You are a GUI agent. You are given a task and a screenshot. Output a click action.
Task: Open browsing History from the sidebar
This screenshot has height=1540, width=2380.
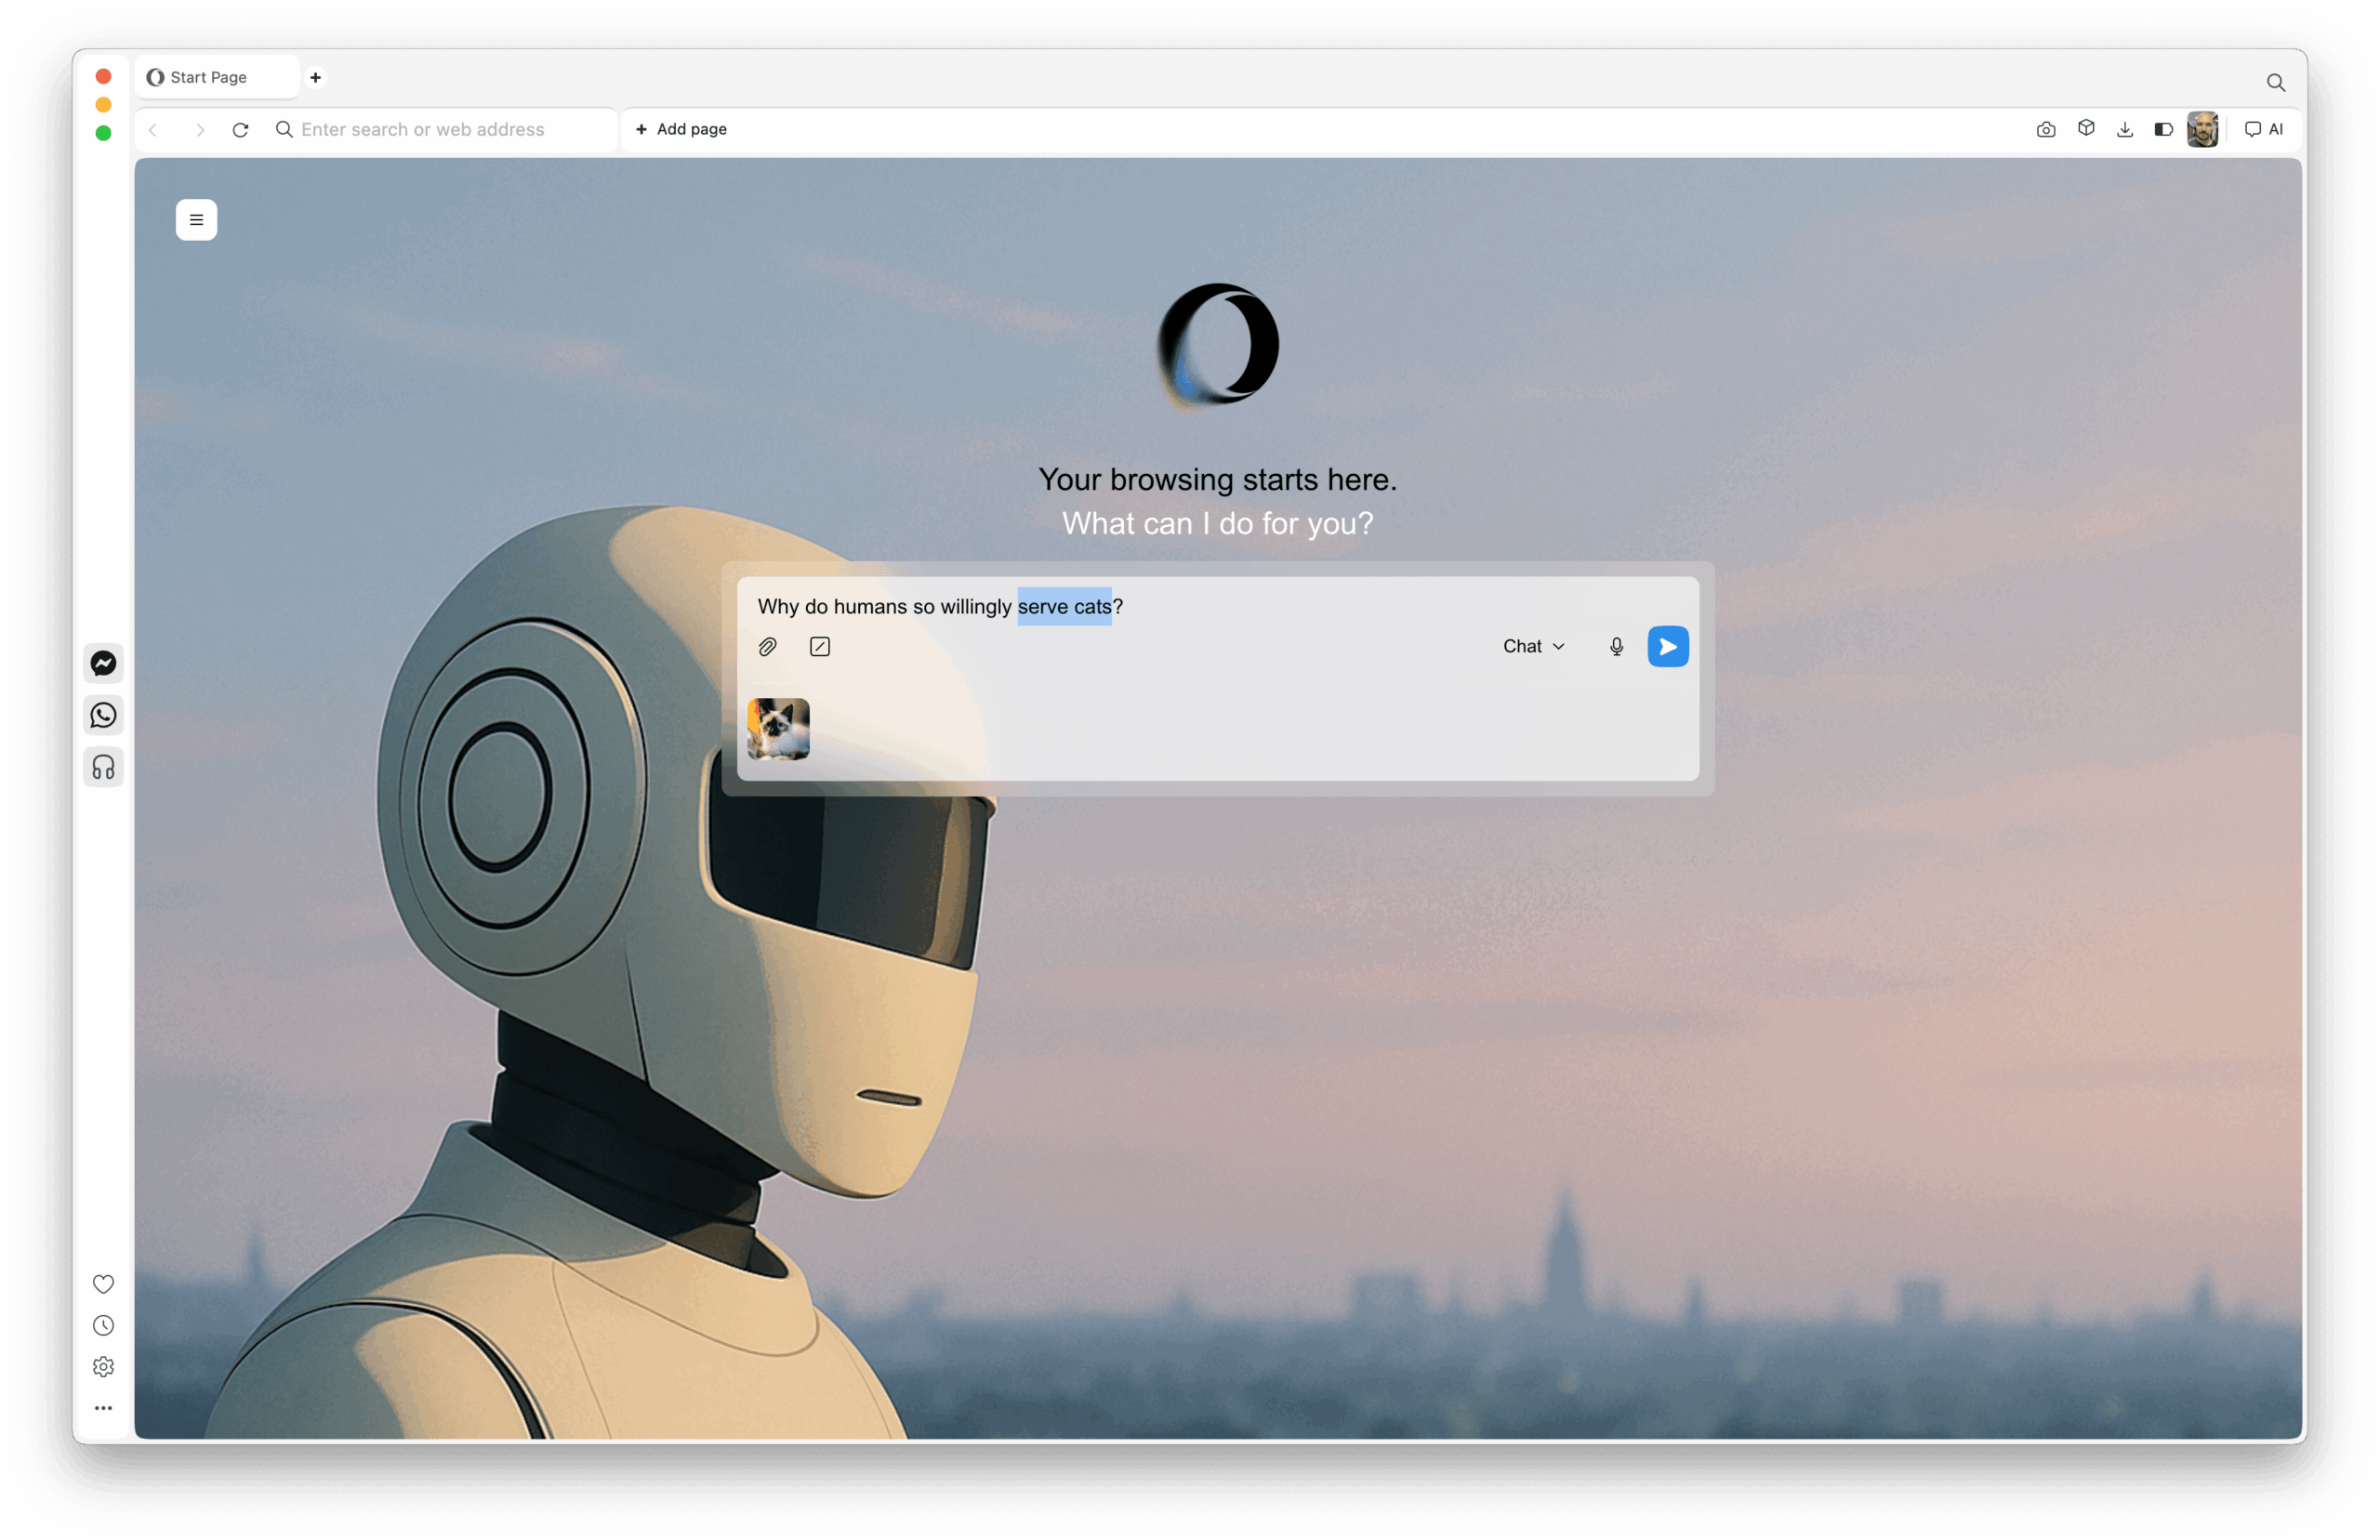[103, 1325]
